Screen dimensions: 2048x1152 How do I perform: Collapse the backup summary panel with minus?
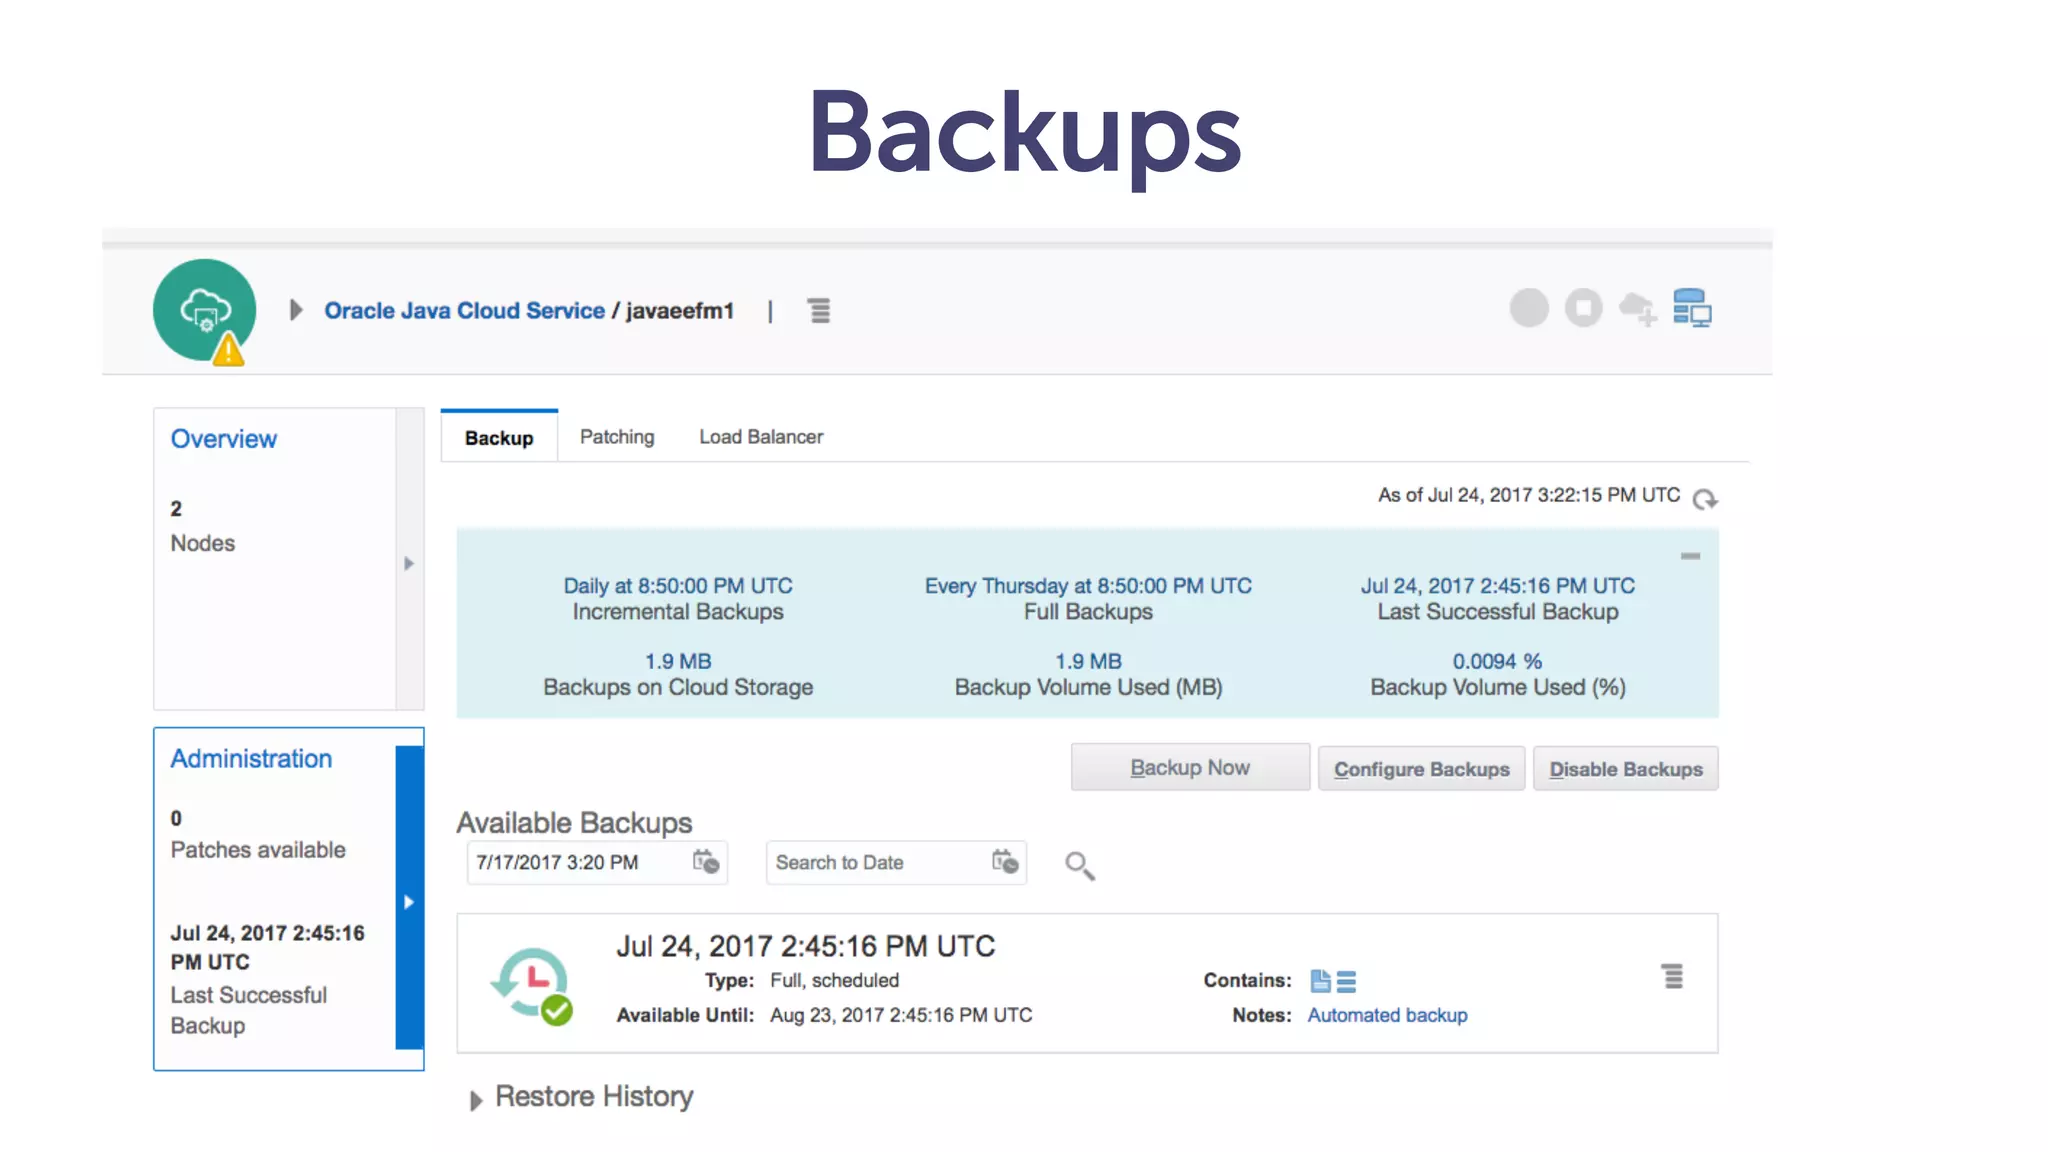[x=1690, y=556]
